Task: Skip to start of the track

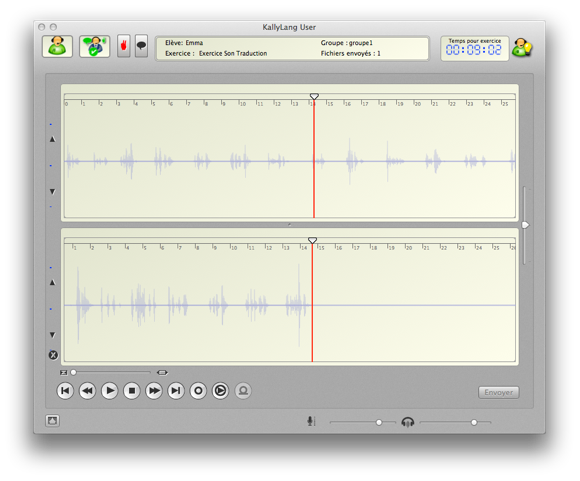Action: [65, 391]
